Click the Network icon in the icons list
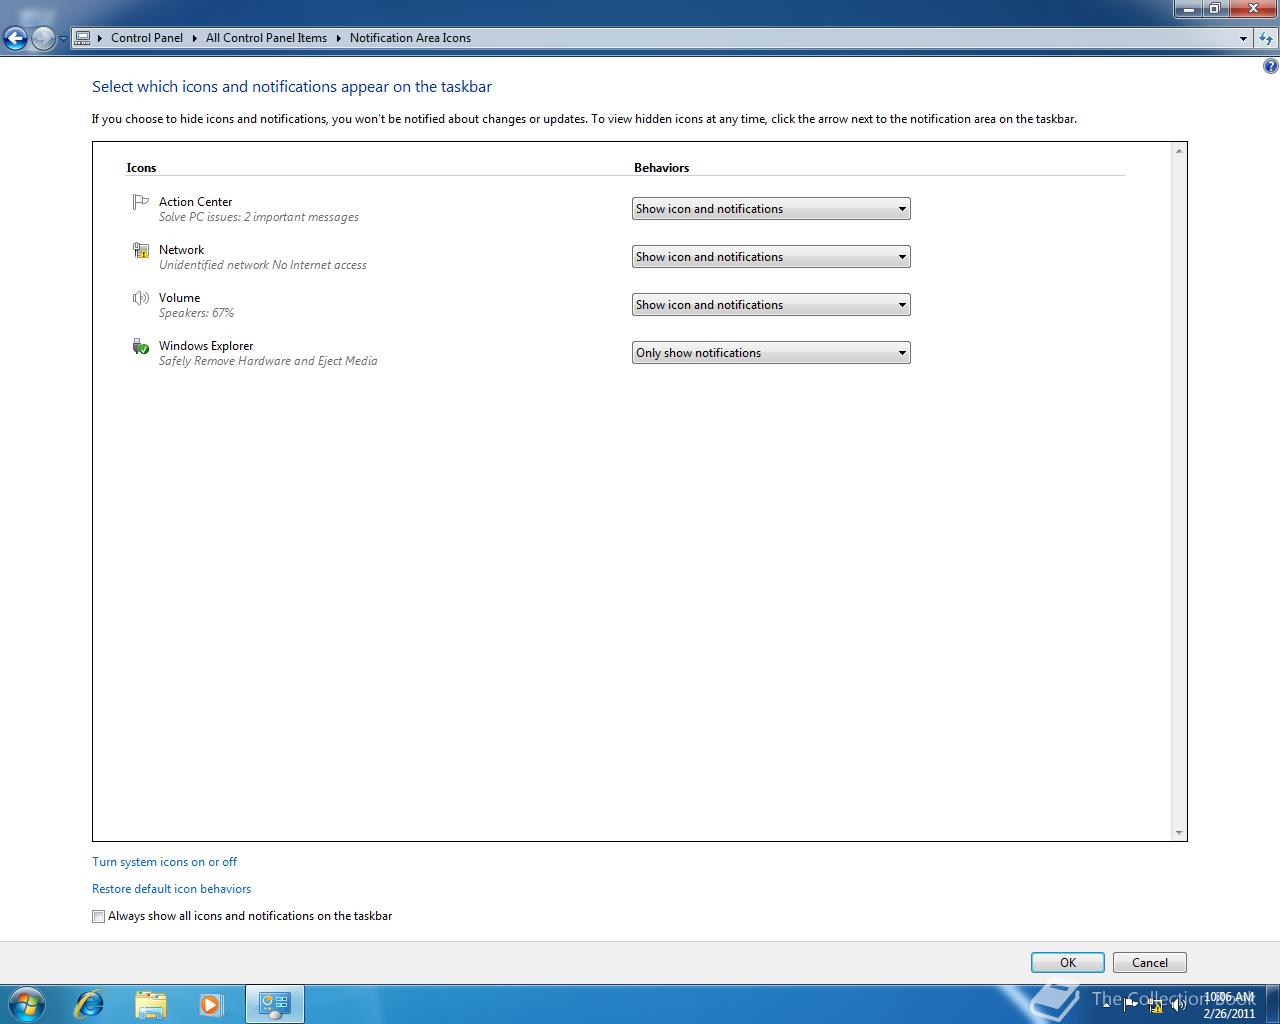This screenshot has height=1024, width=1280. click(141, 250)
